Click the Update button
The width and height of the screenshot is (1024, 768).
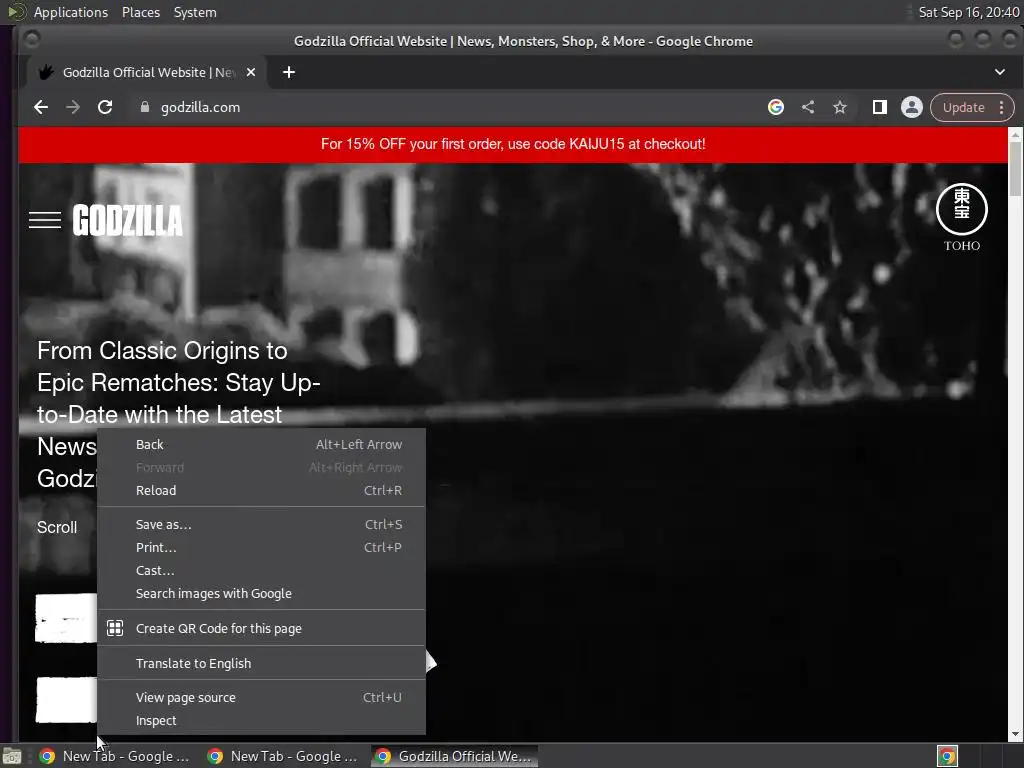963,108
